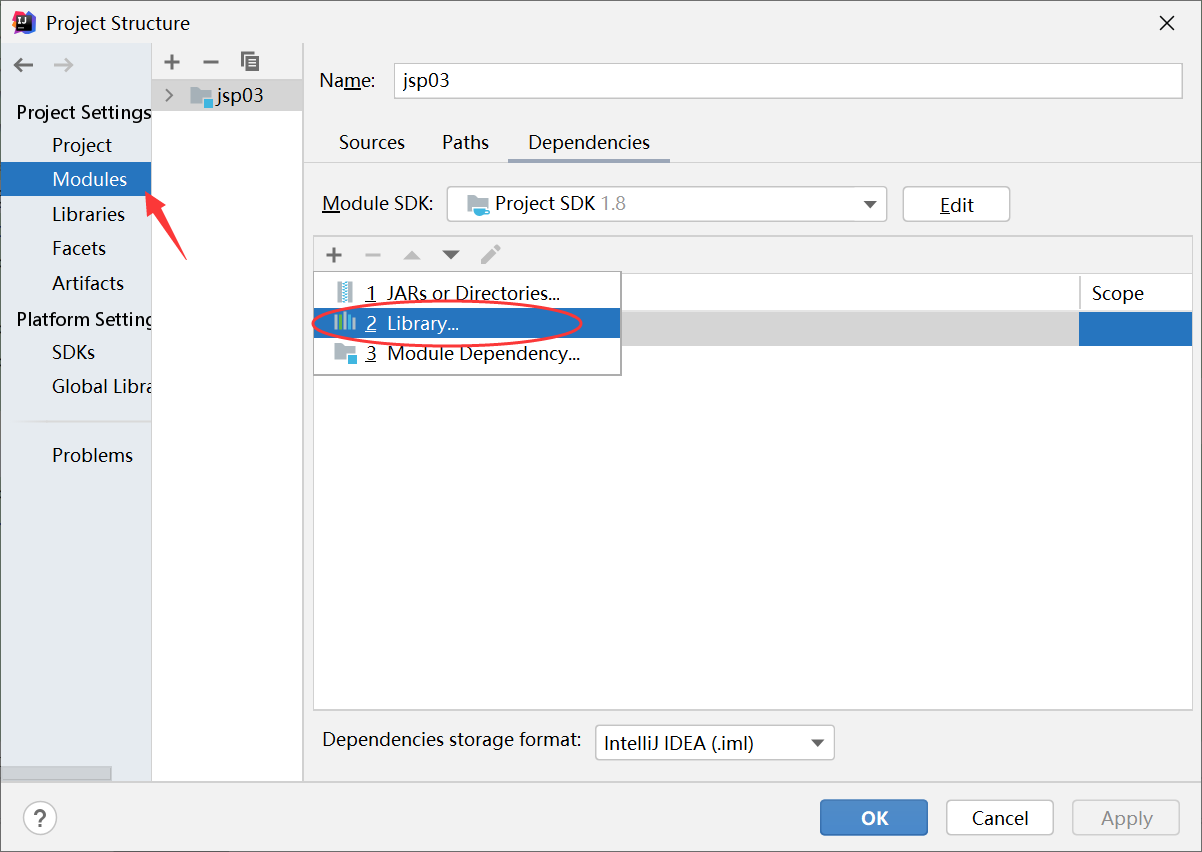Open the Problems section

click(x=92, y=455)
